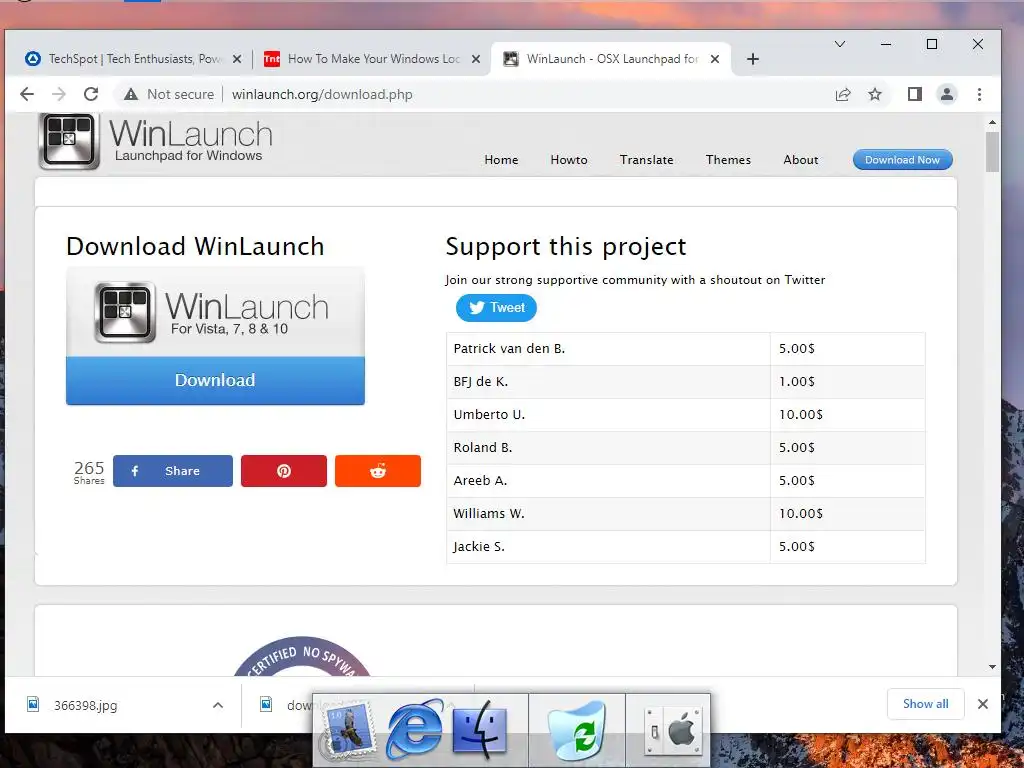
Task: Open the Home menu item
Action: [501, 160]
